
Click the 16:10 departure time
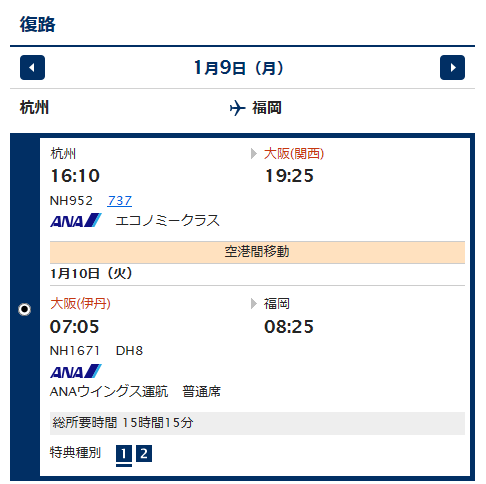[75, 176]
